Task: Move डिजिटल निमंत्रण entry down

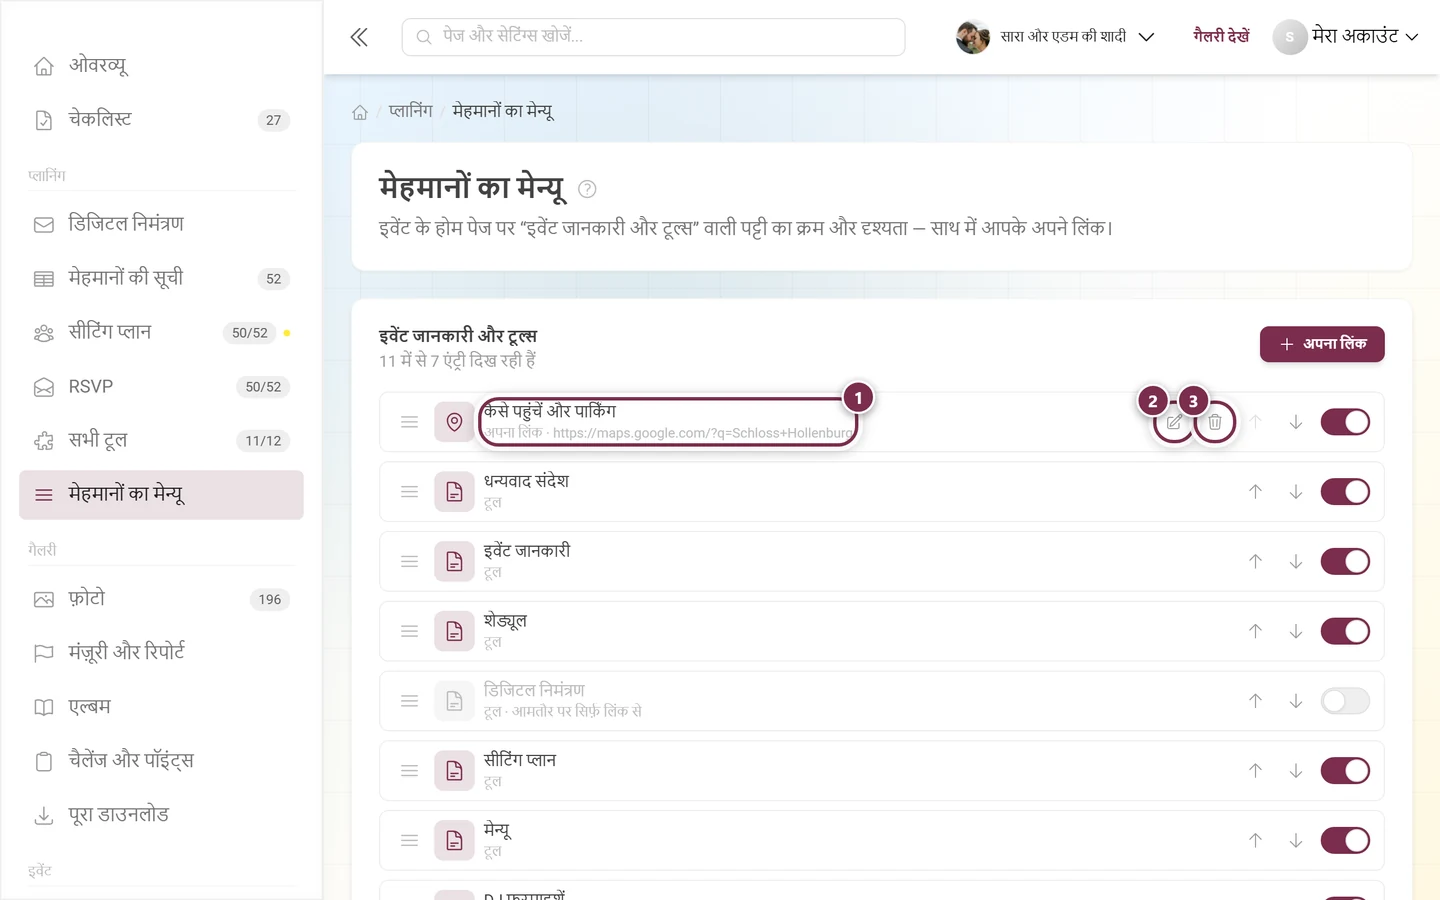Action: pos(1296,701)
